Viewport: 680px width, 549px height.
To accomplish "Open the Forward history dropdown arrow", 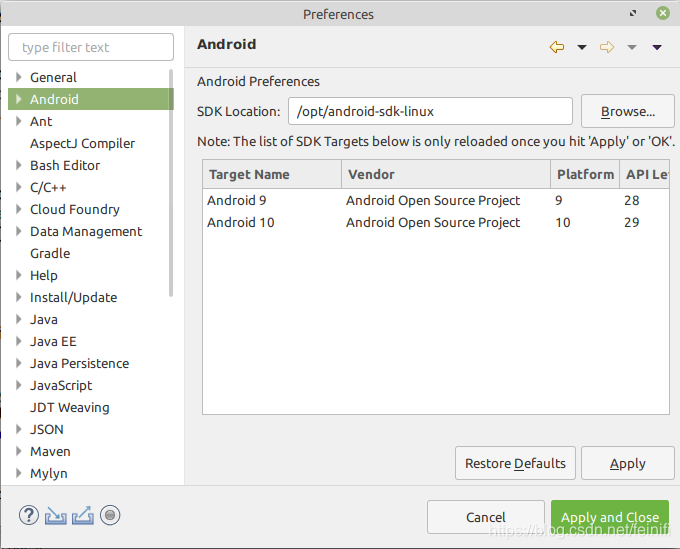I will point(632,47).
